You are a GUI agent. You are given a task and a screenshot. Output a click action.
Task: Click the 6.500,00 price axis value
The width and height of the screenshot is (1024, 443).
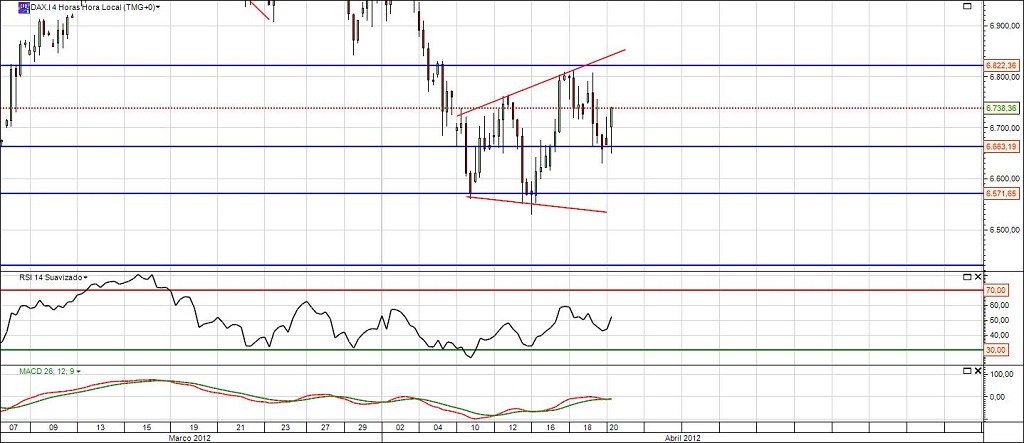(x=1004, y=230)
